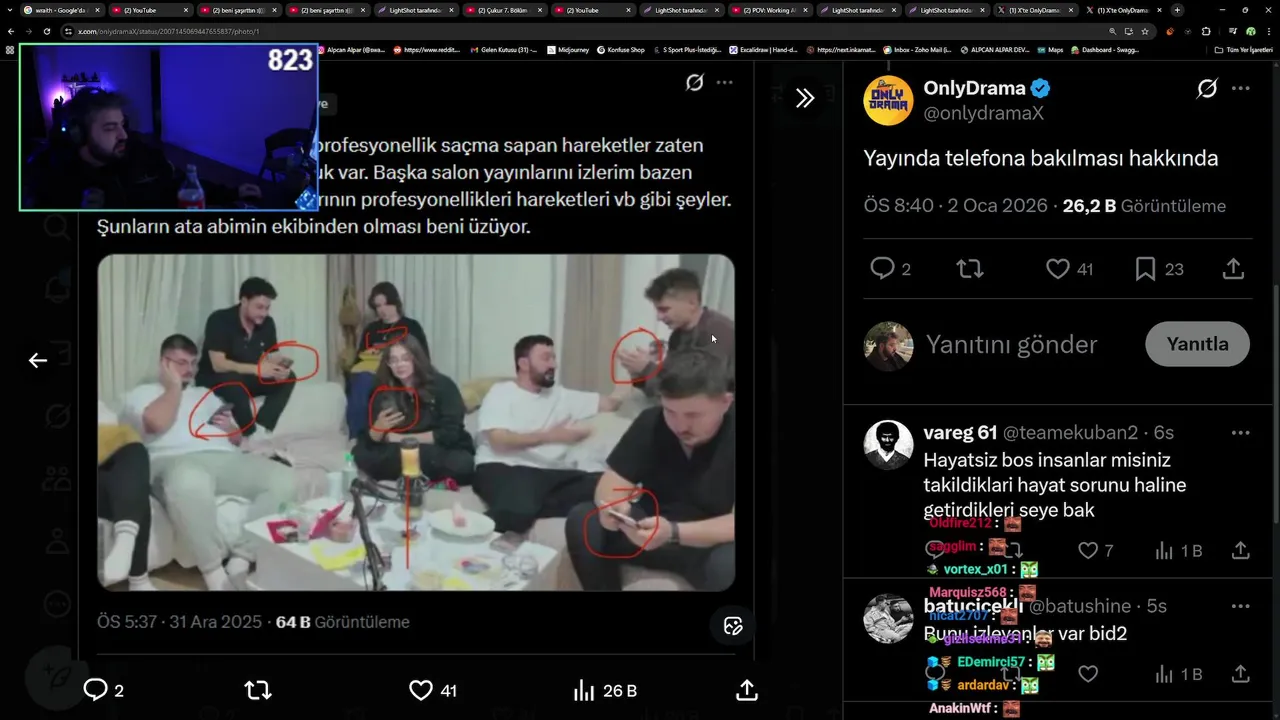This screenshot has height=720, width=1280.
Task: Click the Yanıtla reply button
Action: [1198, 344]
